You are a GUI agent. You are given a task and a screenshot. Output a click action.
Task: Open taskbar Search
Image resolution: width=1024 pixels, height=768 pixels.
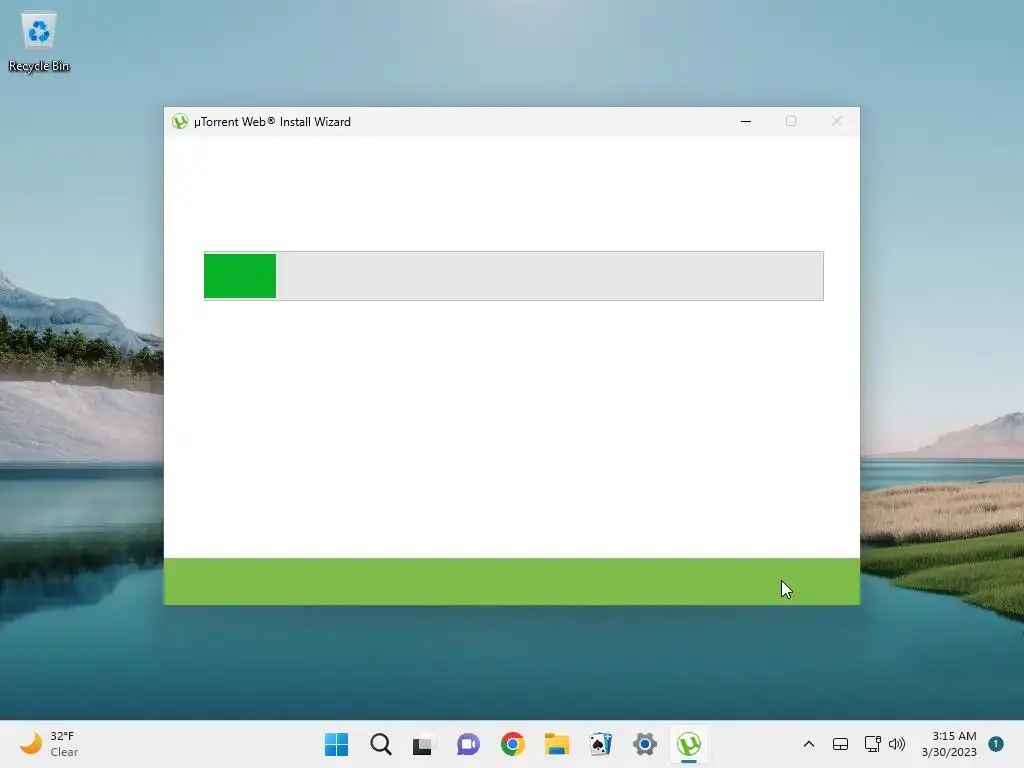380,744
